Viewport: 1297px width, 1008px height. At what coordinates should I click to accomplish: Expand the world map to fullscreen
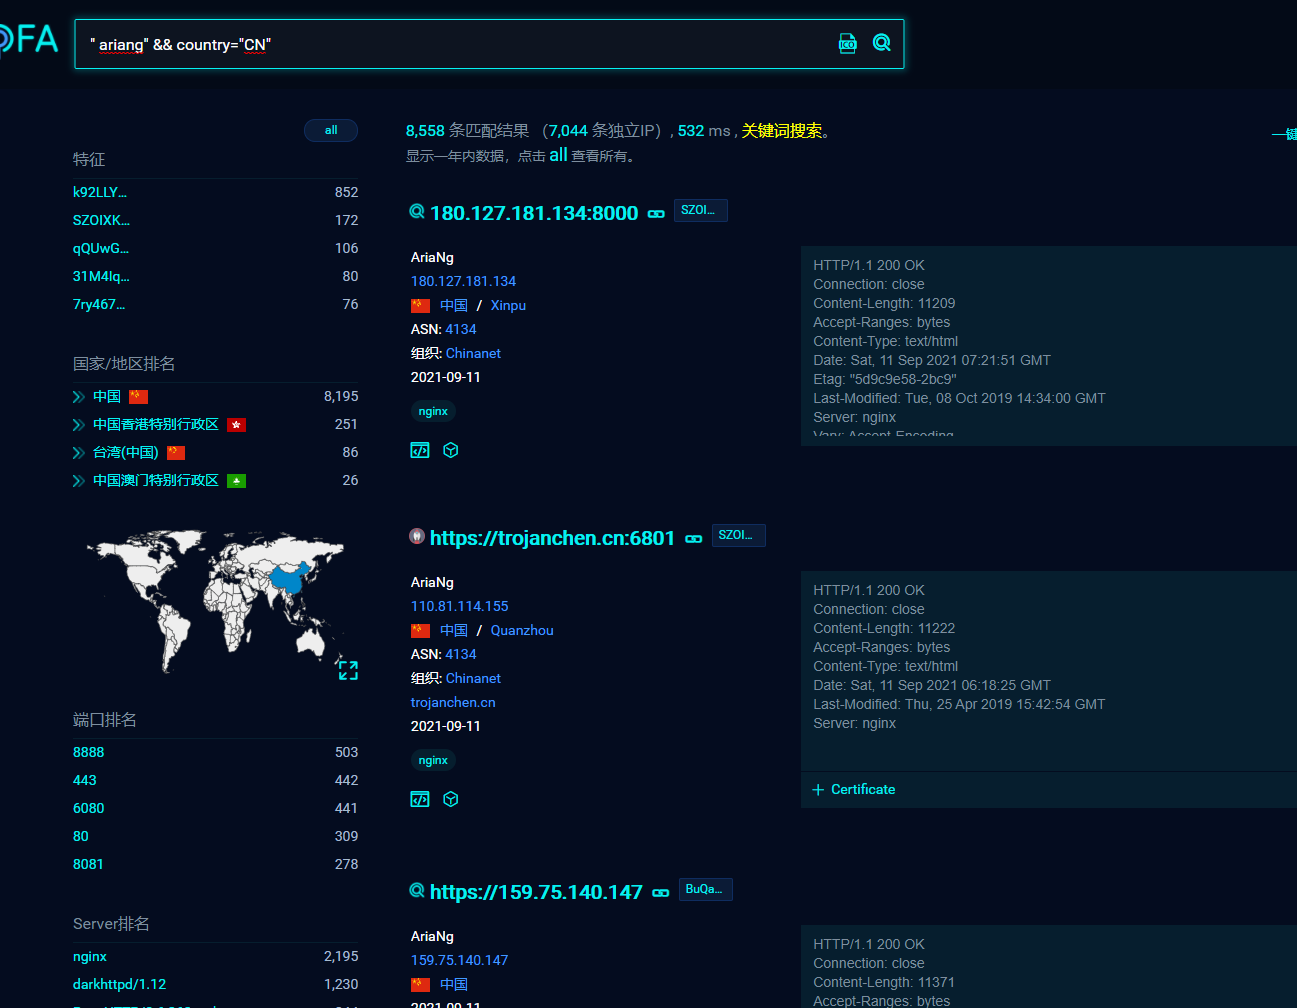click(x=348, y=670)
